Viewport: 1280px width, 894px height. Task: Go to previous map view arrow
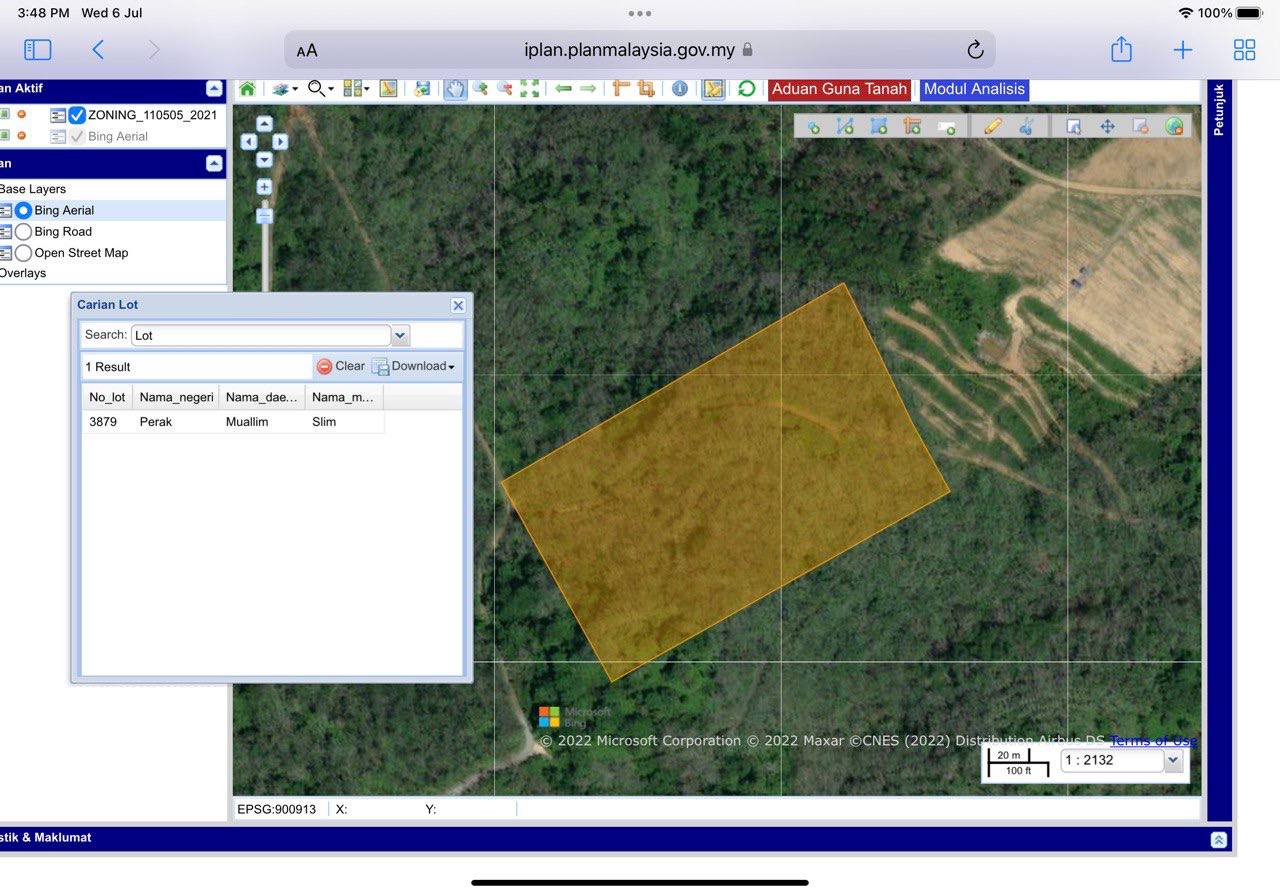563,89
